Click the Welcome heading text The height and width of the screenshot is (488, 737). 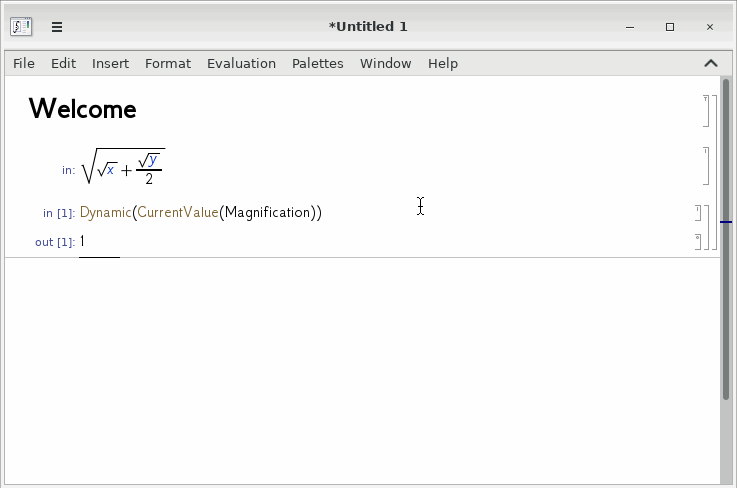83,109
